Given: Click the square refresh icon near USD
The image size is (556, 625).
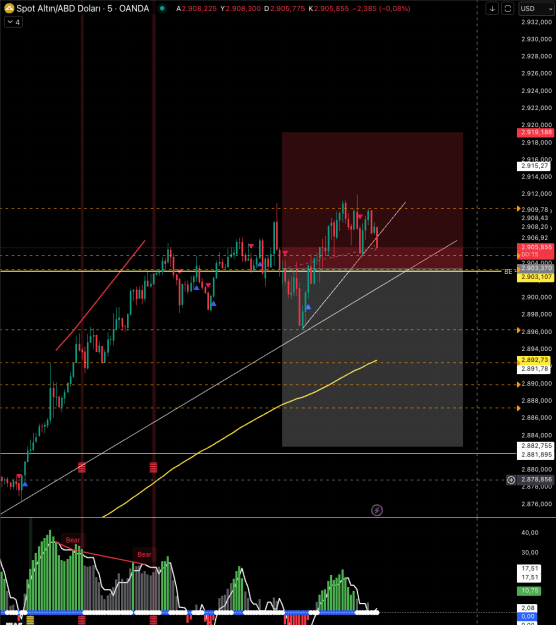Looking at the screenshot, I should pos(508,8).
